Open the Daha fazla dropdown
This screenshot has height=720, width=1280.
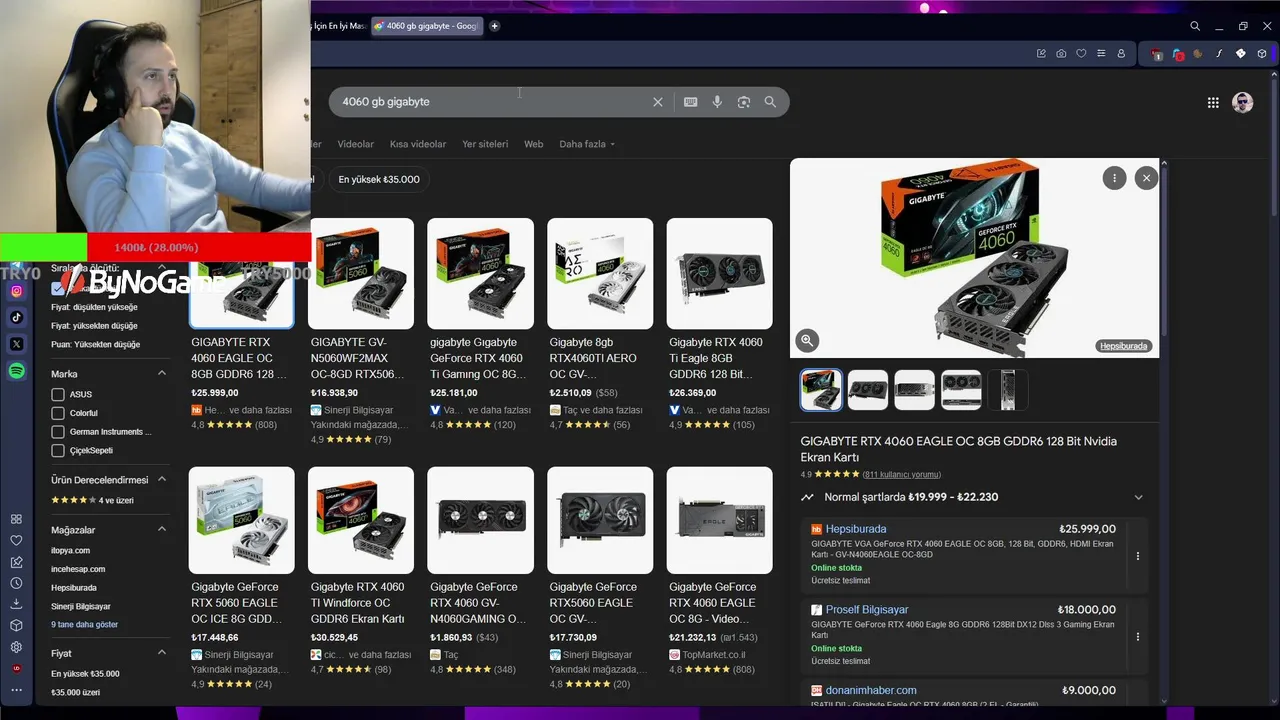pyautogui.click(x=587, y=144)
